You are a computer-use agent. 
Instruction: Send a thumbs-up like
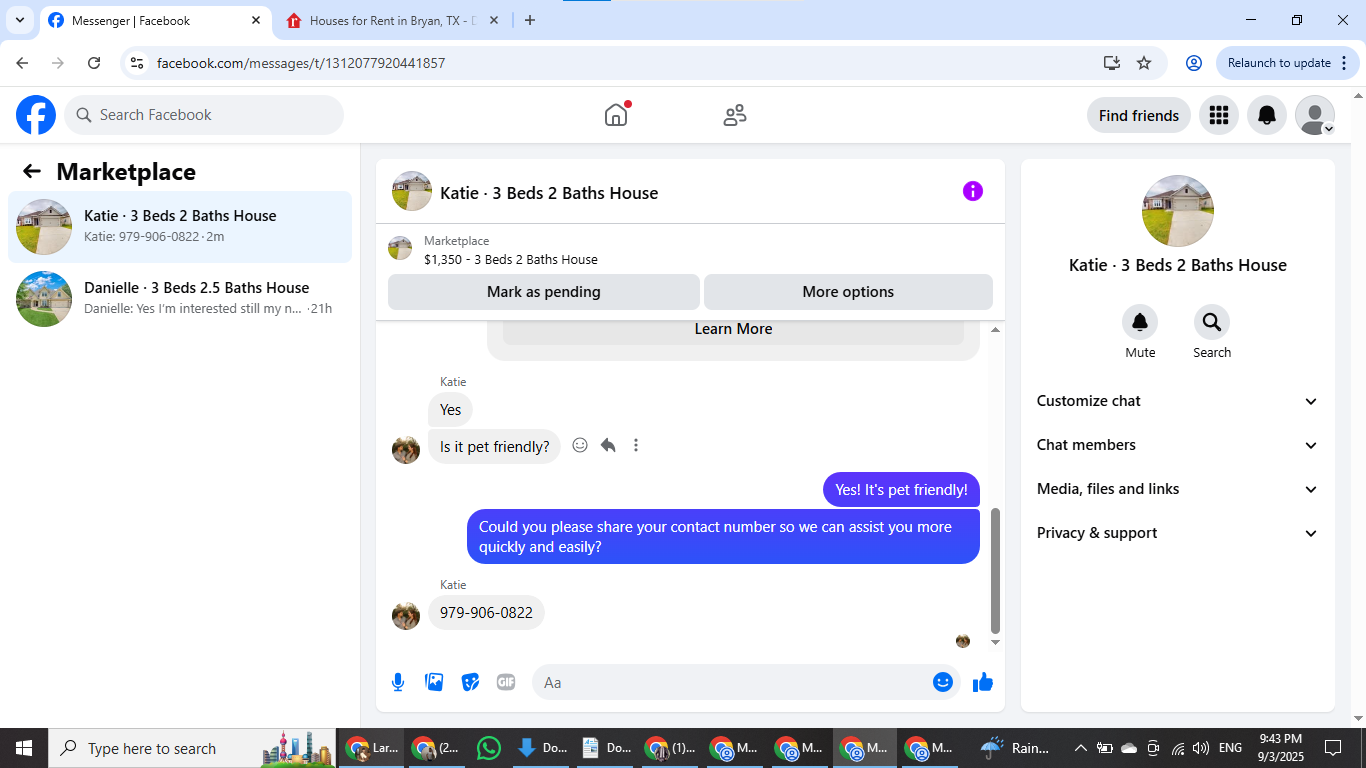point(983,682)
